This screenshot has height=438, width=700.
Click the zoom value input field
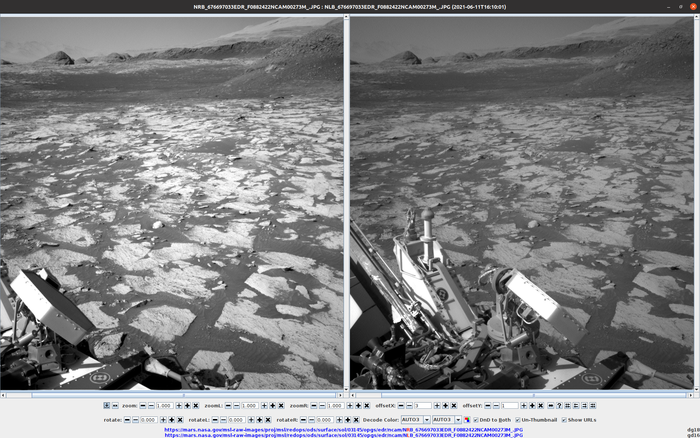point(165,405)
